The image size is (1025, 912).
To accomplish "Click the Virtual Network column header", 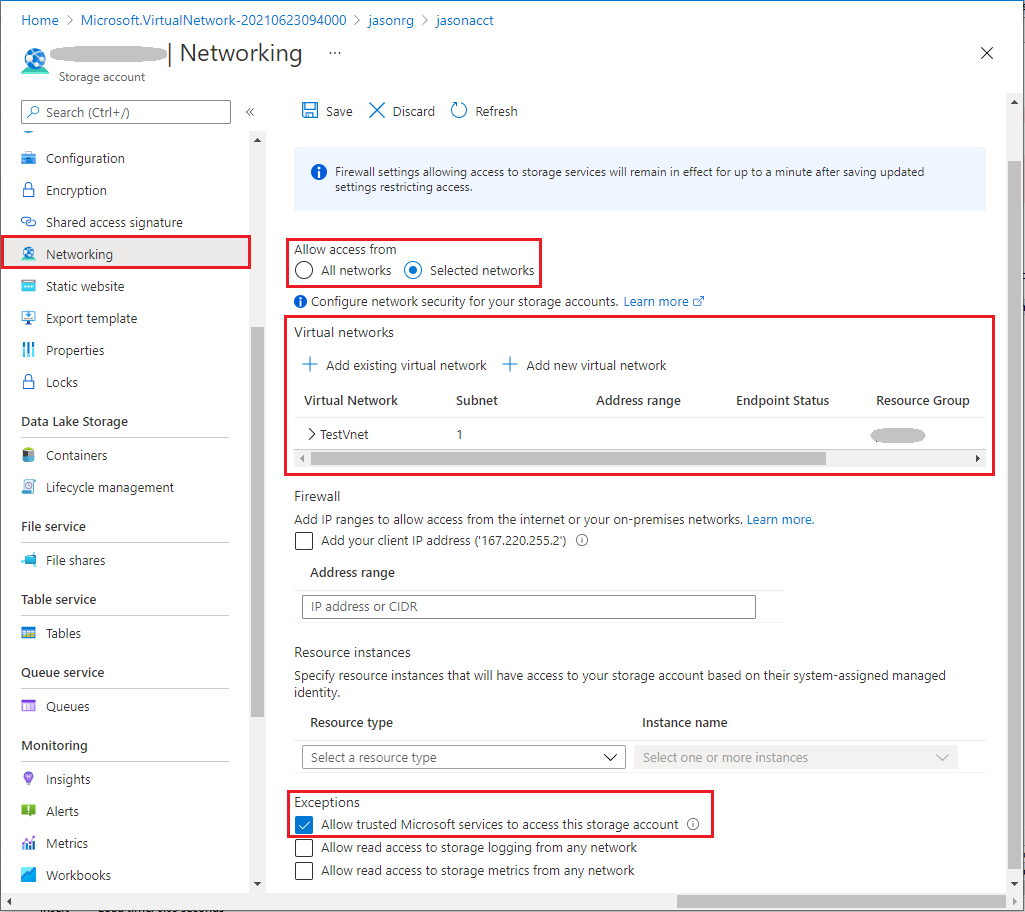I will click(x=350, y=400).
